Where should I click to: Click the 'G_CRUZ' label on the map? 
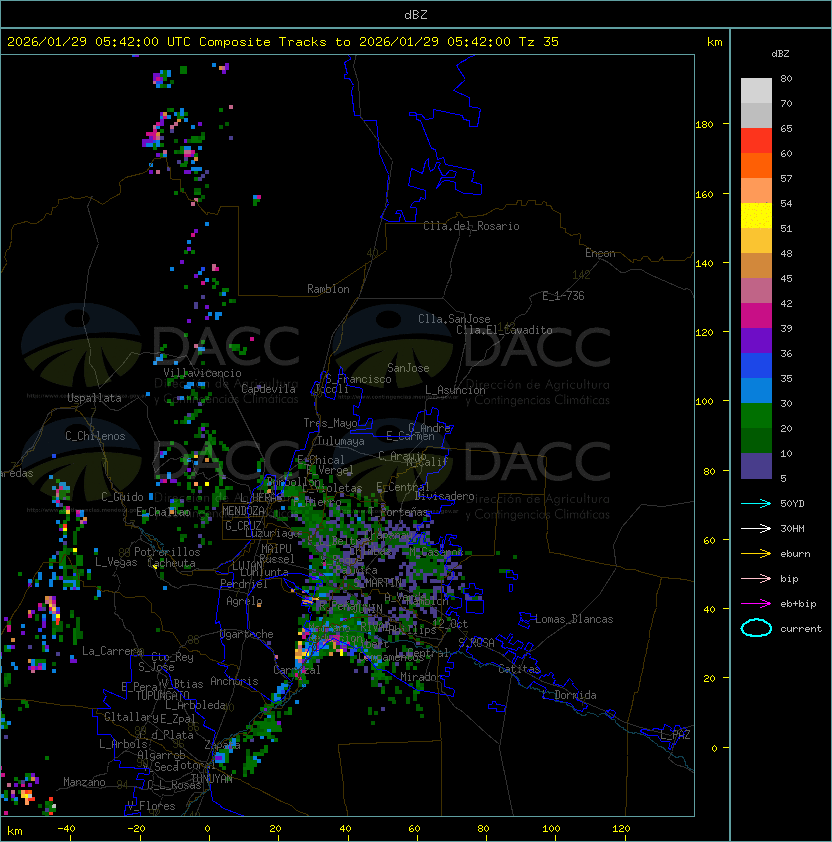[x=243, y=526]
